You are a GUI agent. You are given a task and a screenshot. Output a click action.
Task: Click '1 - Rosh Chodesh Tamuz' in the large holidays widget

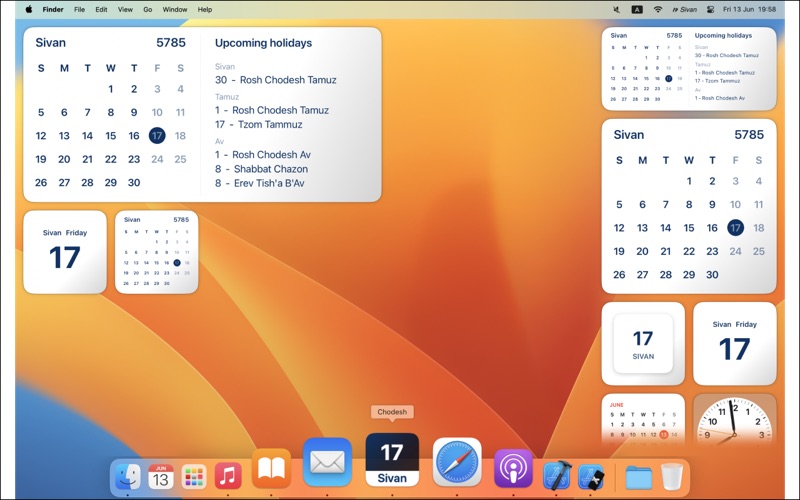pyautogui.click(x=272, y=110)
